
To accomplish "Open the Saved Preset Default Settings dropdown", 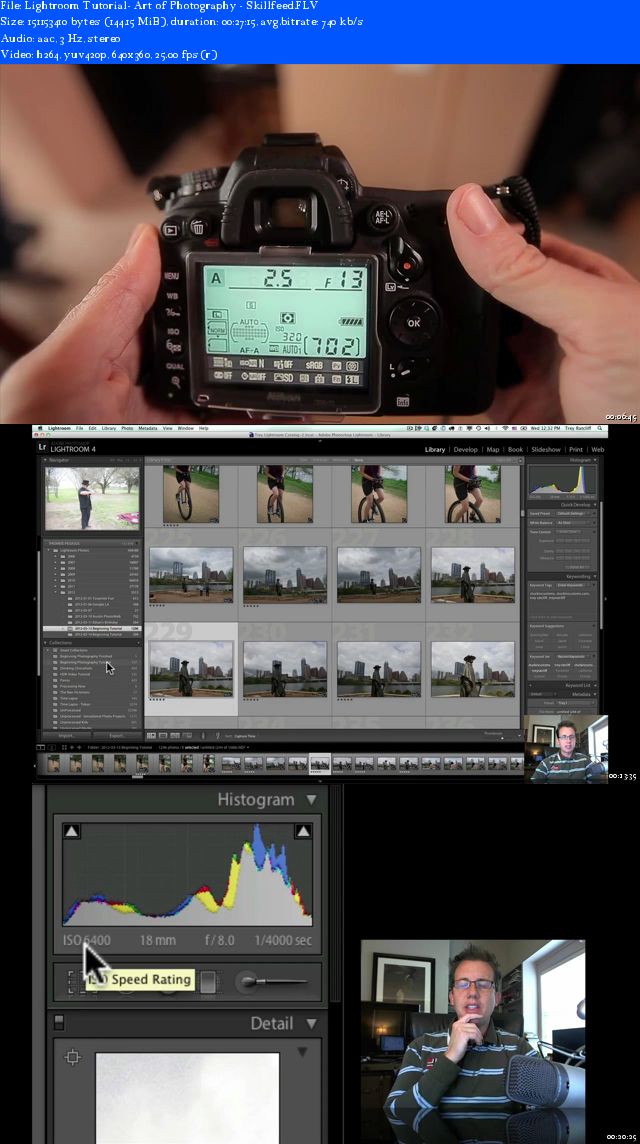I will point(576,513).
